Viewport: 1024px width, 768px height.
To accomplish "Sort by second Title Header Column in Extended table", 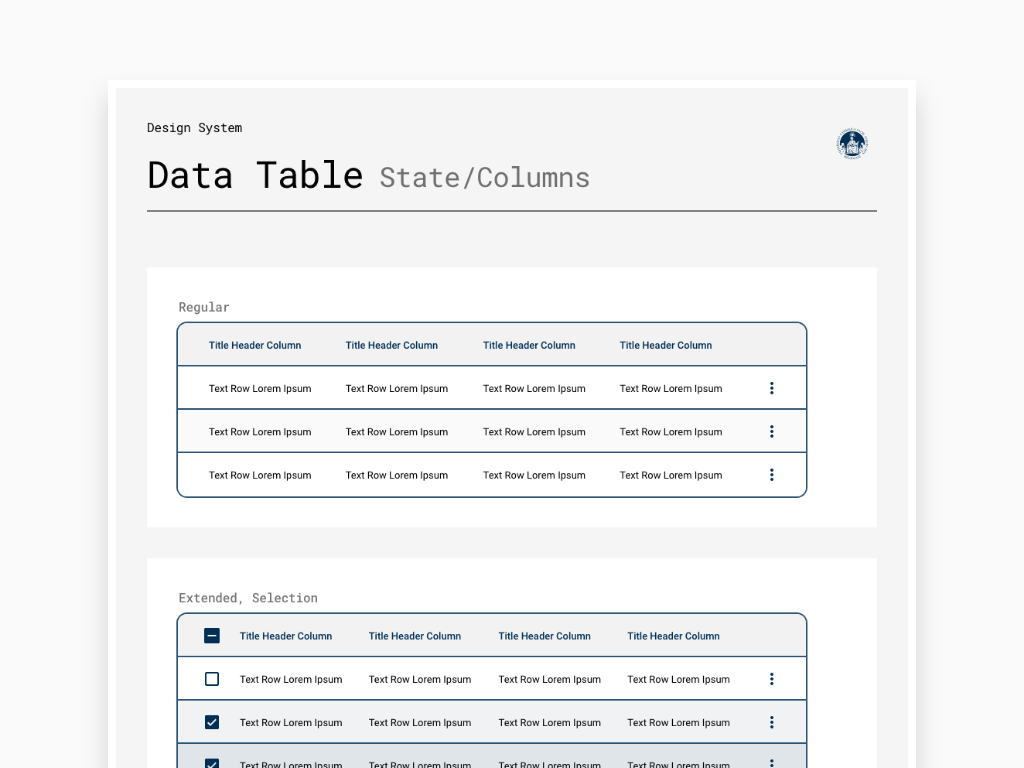I will click(415, 636).
